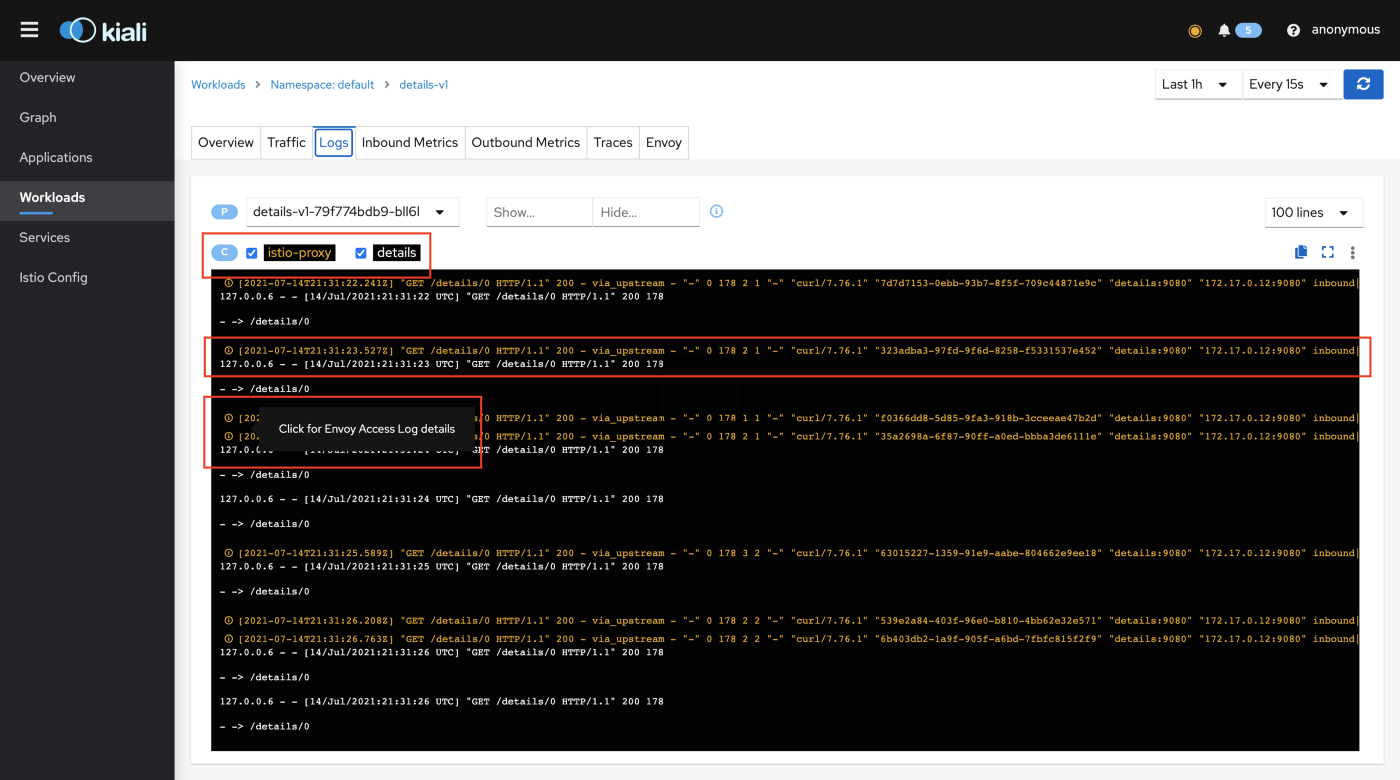Click the anonymous user label
This screenshot has width=1400, height=780.
1346,30
